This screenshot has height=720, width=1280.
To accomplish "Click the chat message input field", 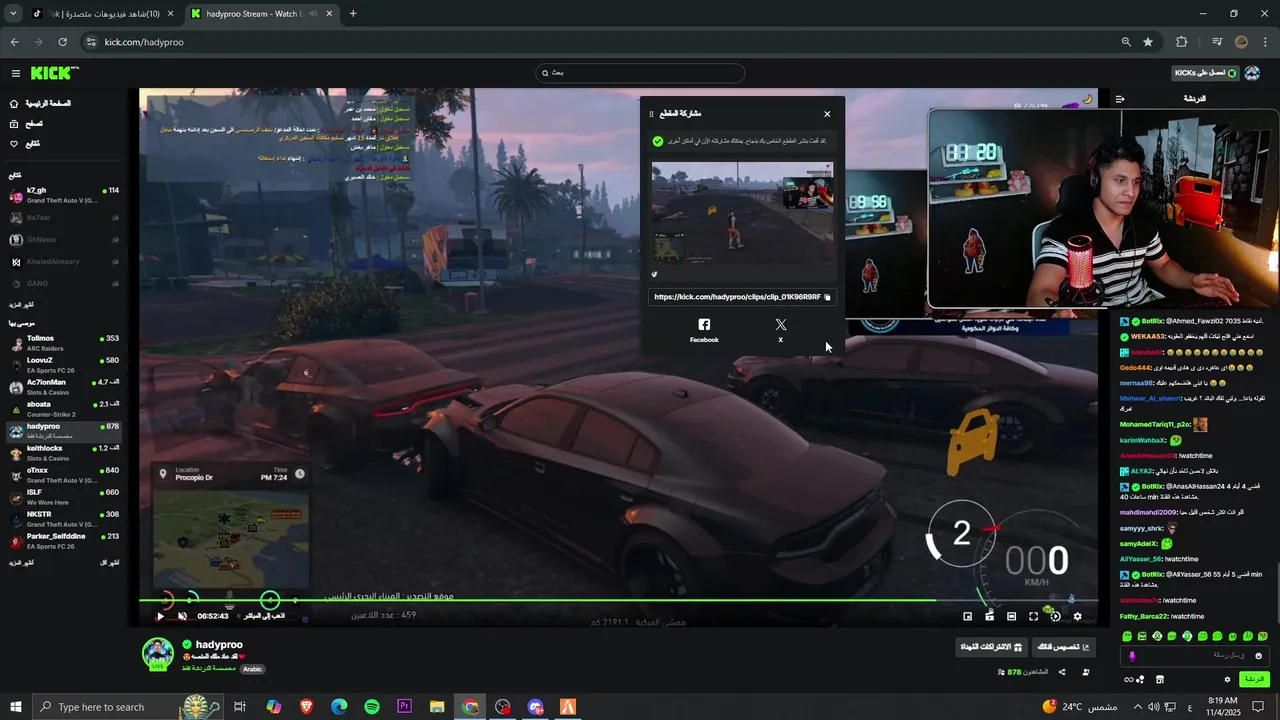I will 1195,656.
